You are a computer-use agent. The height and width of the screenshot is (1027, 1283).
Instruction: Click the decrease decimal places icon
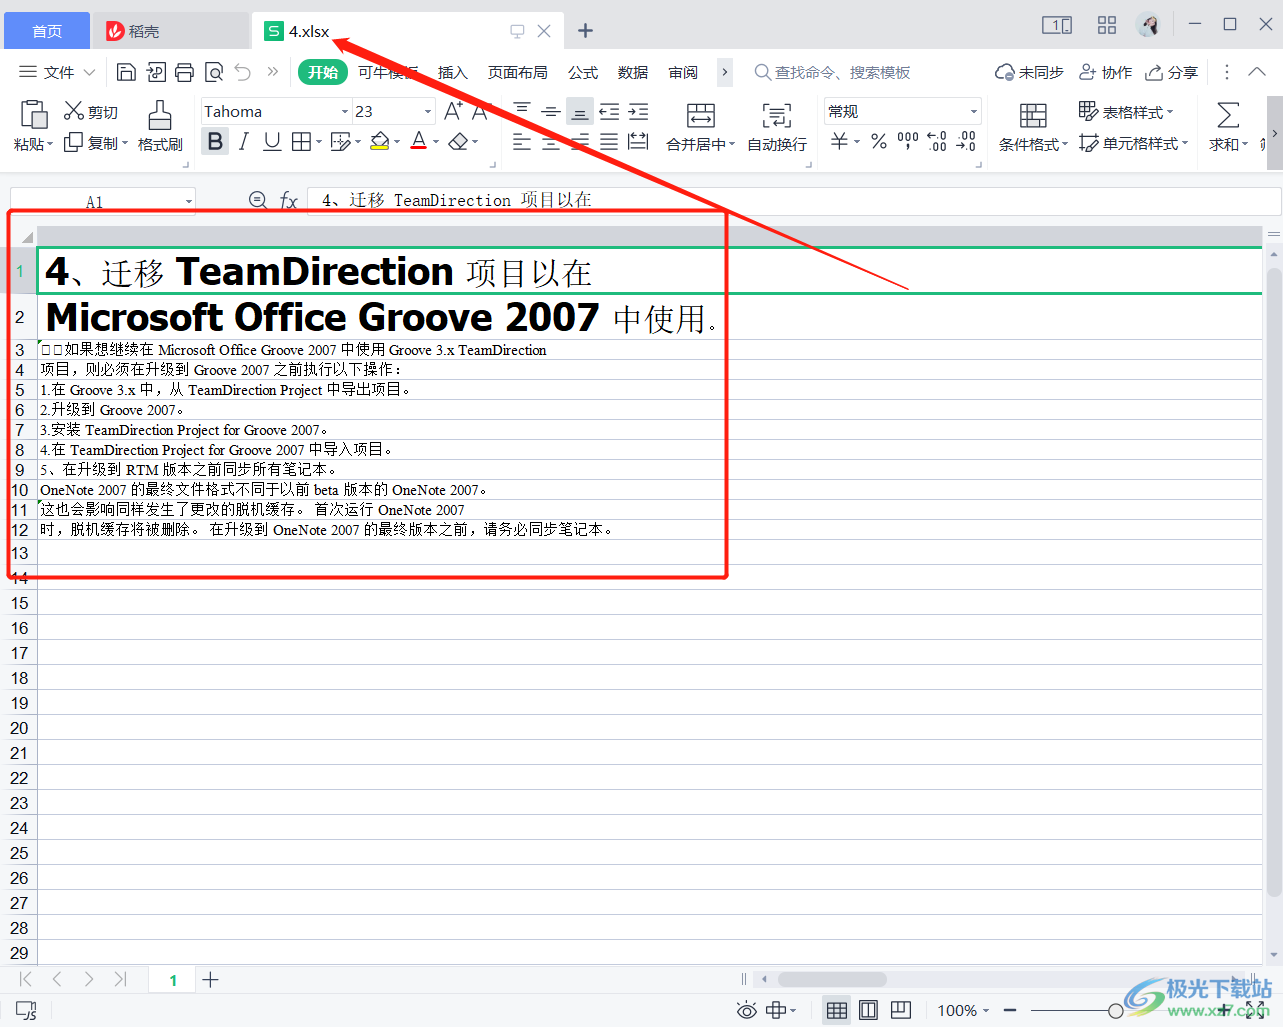966,142
